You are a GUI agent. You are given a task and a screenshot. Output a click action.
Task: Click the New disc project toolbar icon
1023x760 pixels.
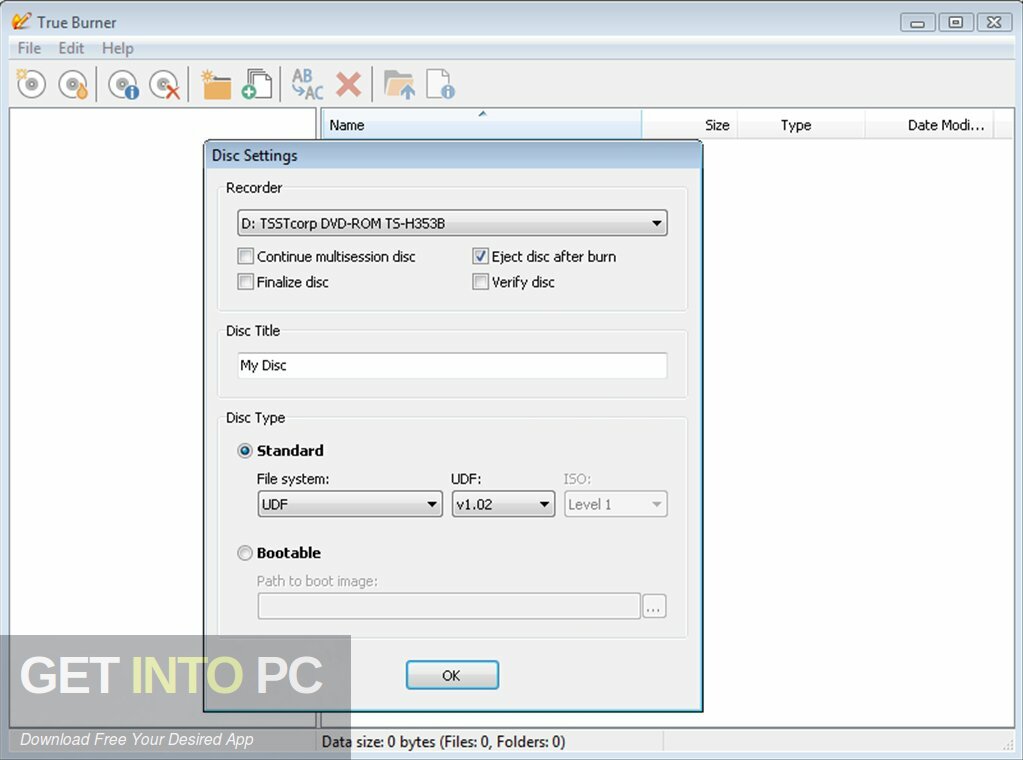tap(31, 84)
